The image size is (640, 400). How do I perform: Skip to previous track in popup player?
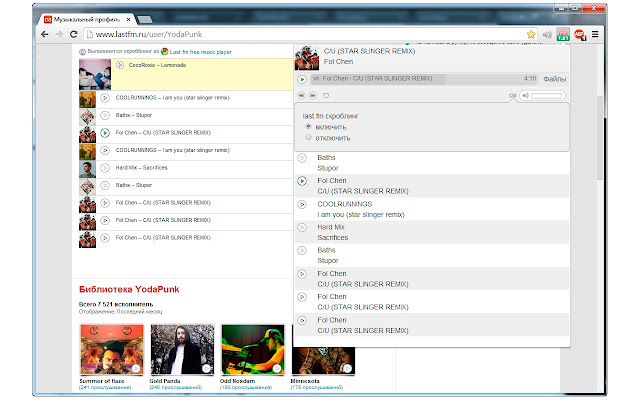(x=301, y=96)
